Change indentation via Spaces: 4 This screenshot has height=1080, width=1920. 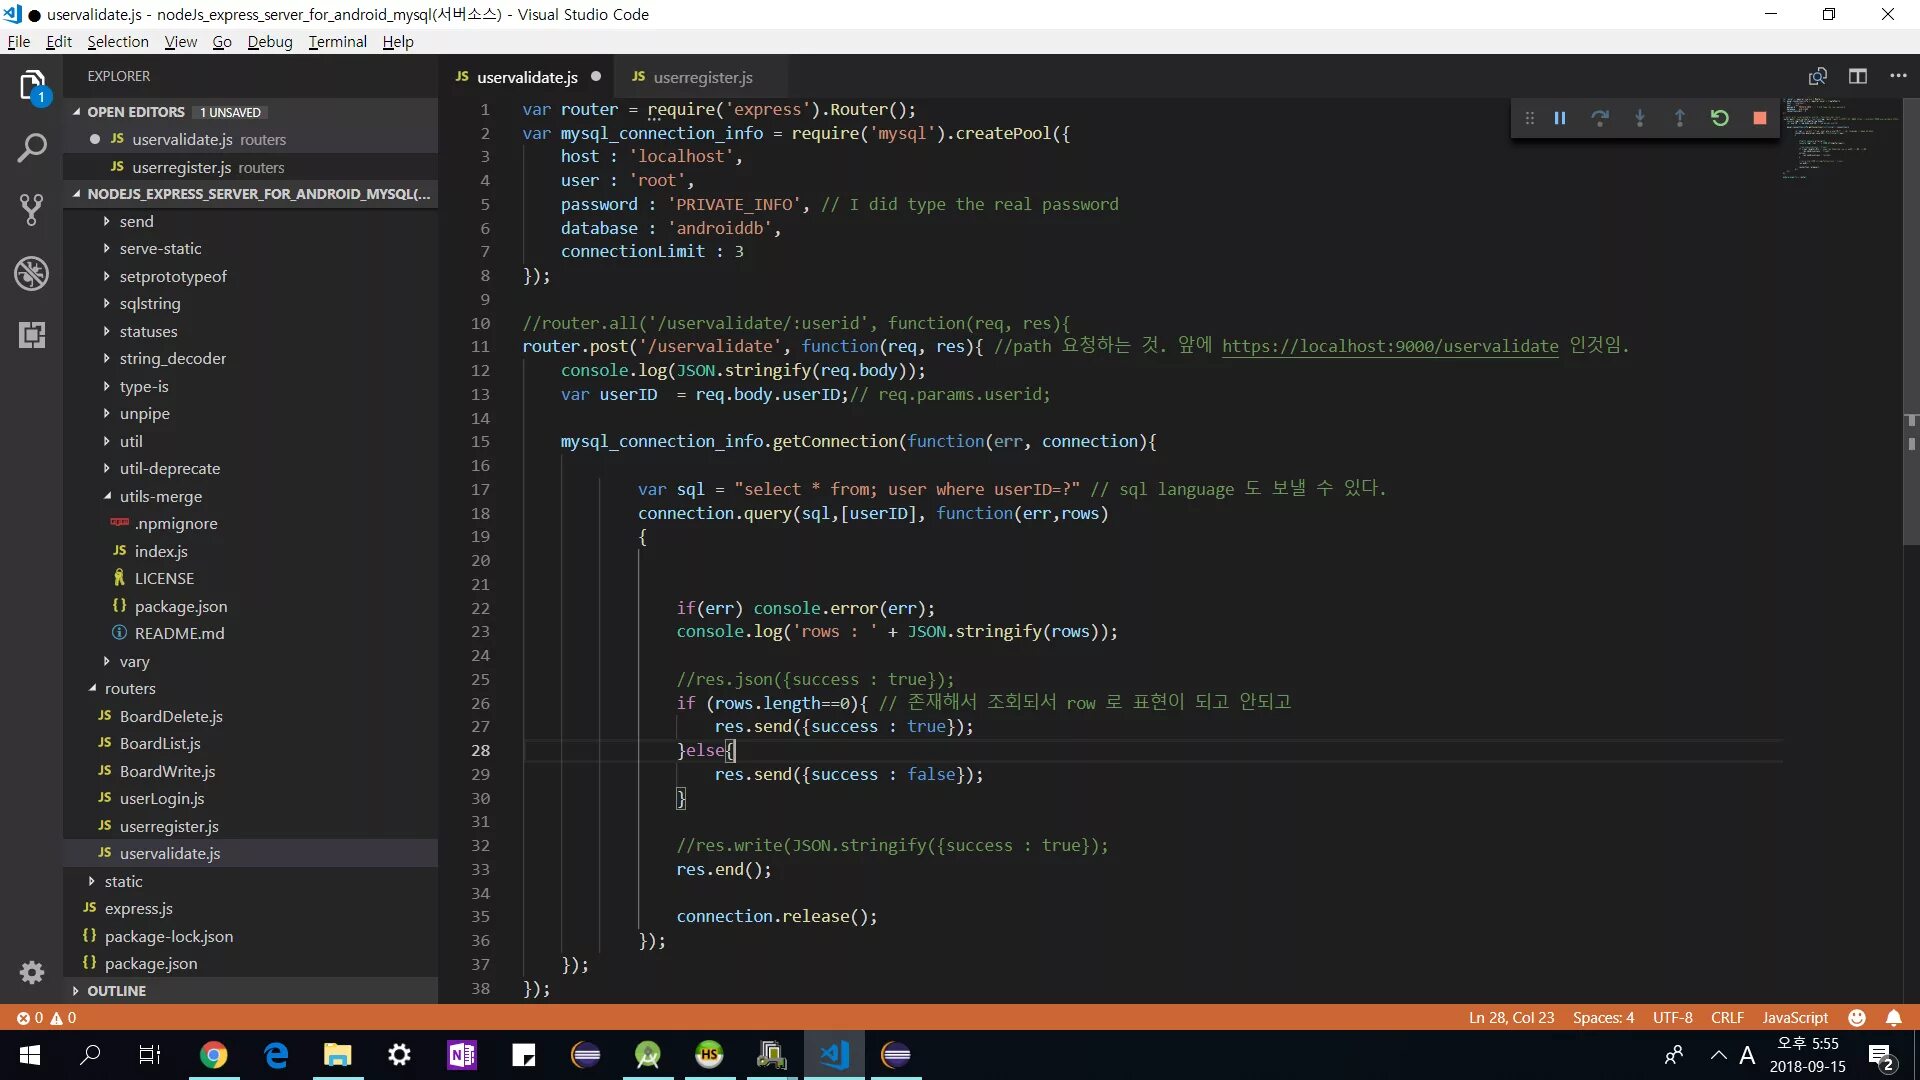coord(1603,1017)
